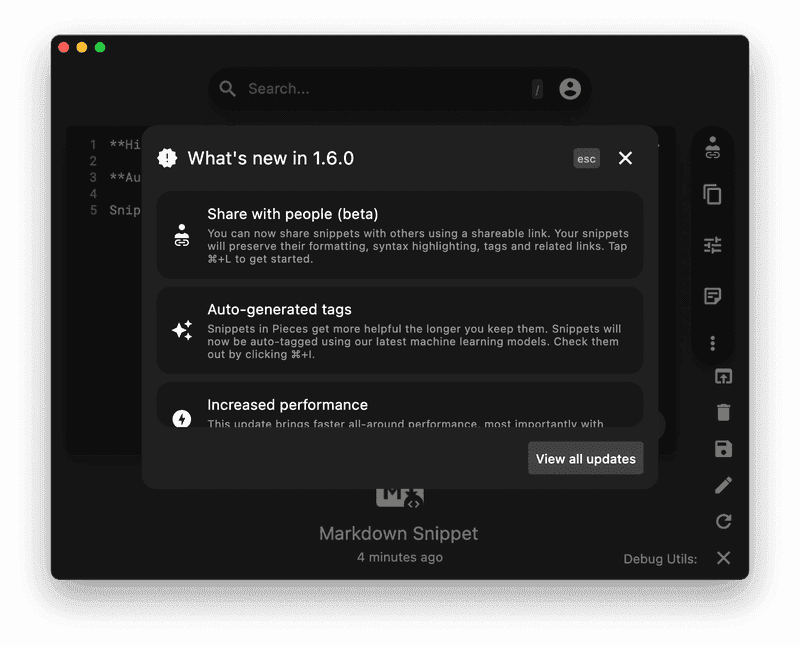The image size is (800, 647).
Task: Open the annotations panel icon
Action: (713, 293)
